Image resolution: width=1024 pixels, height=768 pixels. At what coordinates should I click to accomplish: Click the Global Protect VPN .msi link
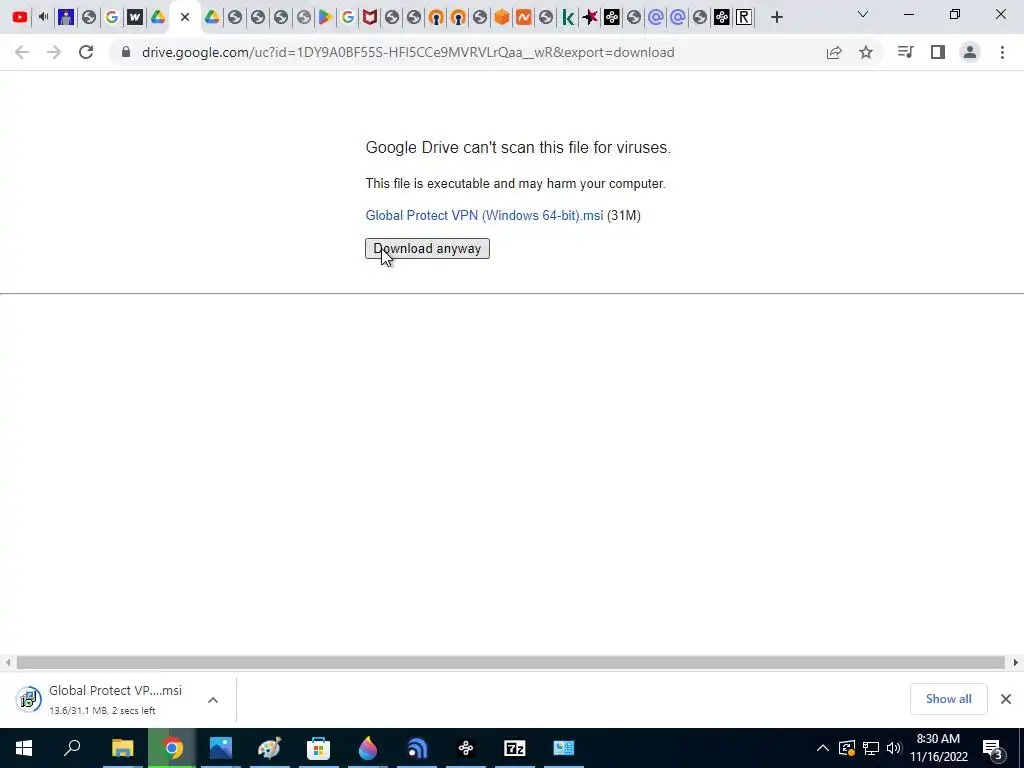484,216
